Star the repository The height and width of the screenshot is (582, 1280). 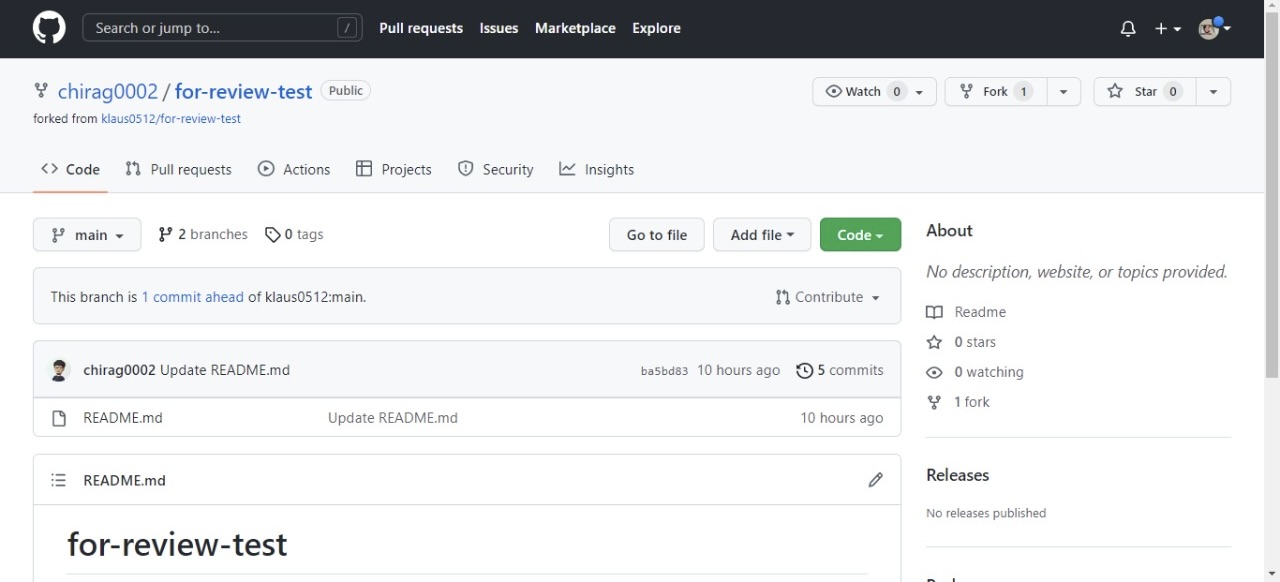[x=1145, y=91]
